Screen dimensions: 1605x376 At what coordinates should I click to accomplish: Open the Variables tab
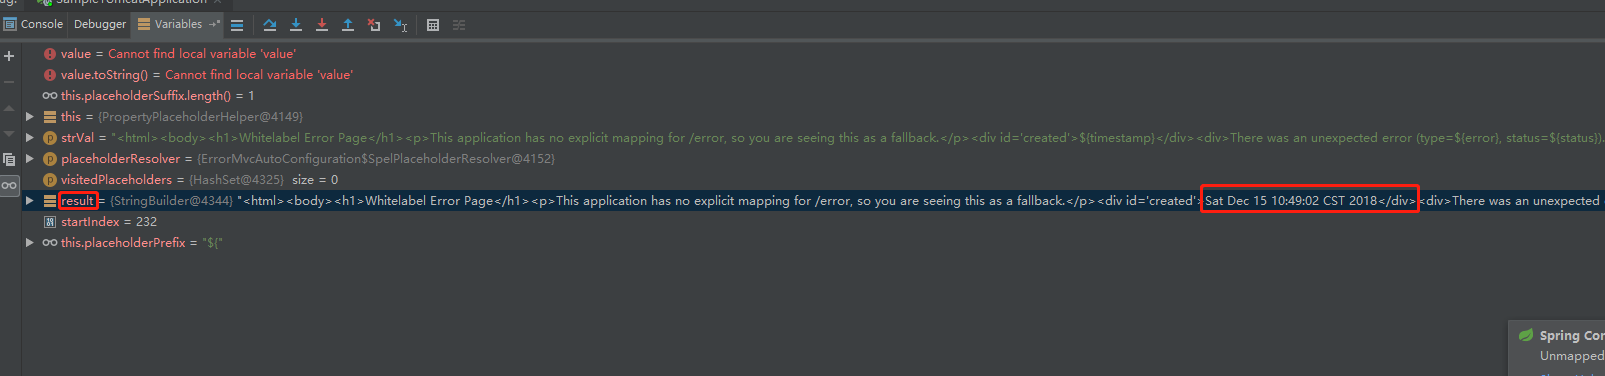coord(171,24)
